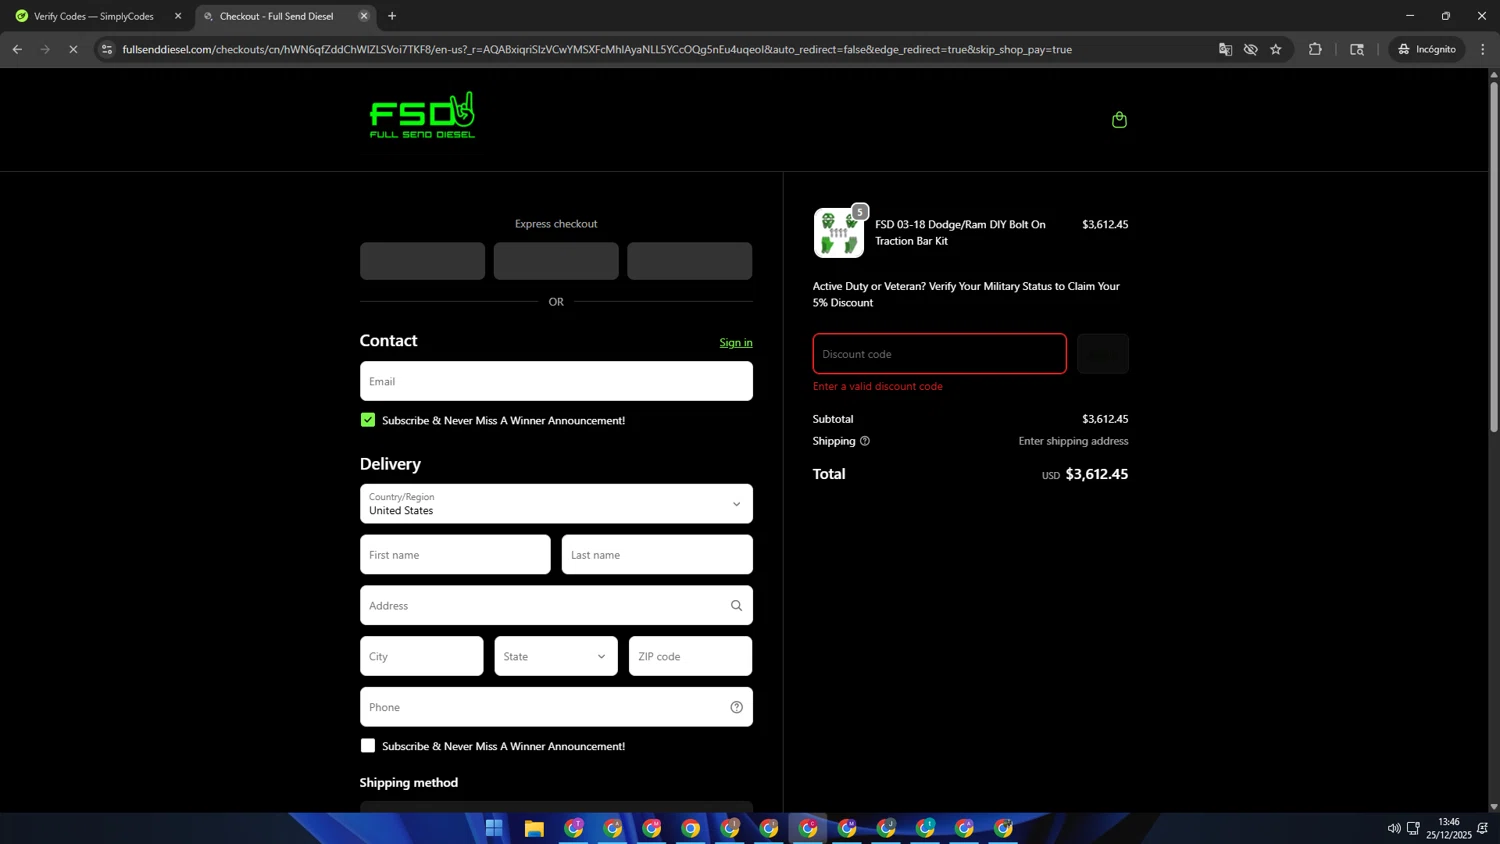This screenshot has width=1500, height=844.
Task: Bookmark this page with the star icon
Action: (x=1276, y=49)
